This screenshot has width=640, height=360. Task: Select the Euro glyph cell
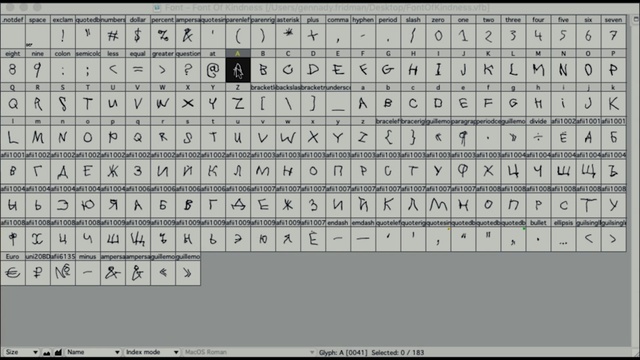13,269
